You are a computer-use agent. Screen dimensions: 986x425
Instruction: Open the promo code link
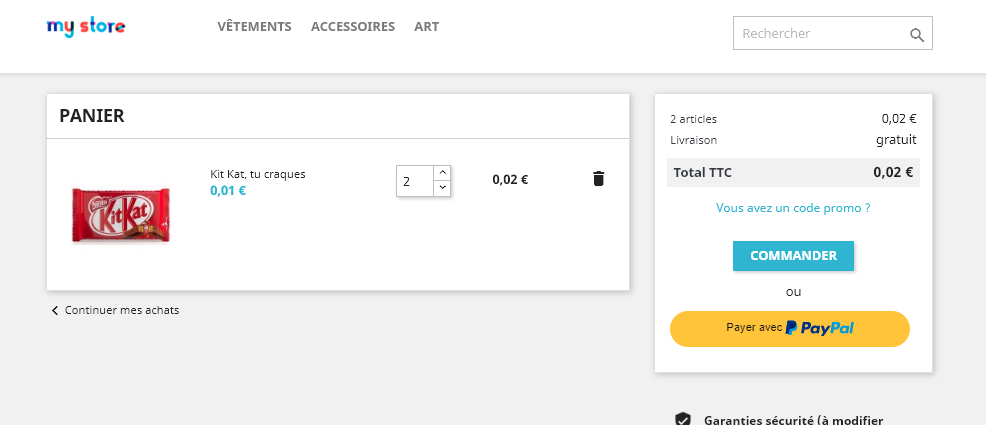click(793, 208)
